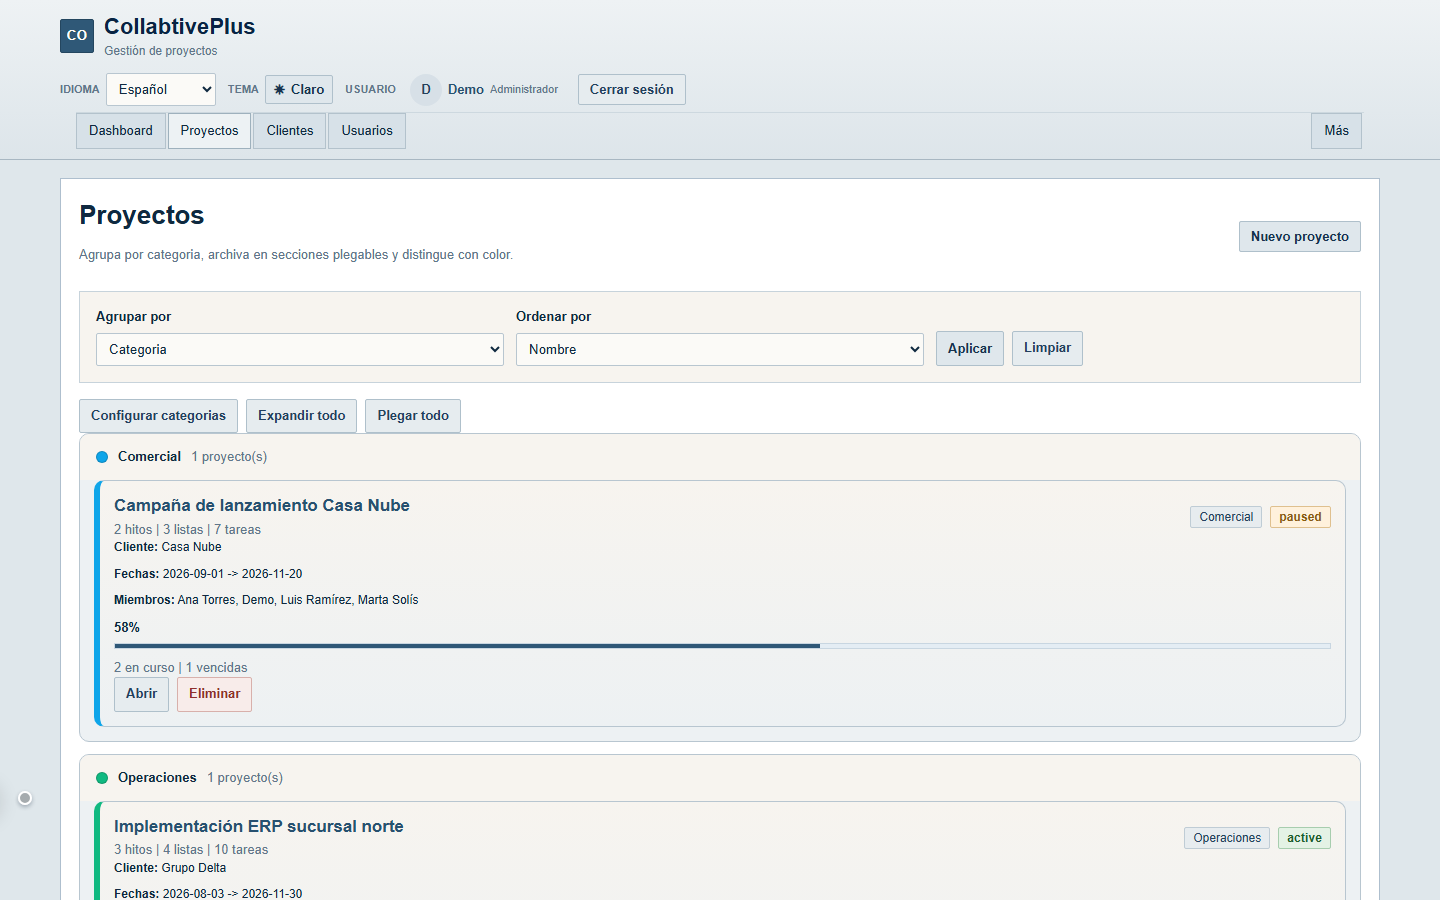
Task: Click the Operaciones green color dot
Action: [x=102, y=778]
